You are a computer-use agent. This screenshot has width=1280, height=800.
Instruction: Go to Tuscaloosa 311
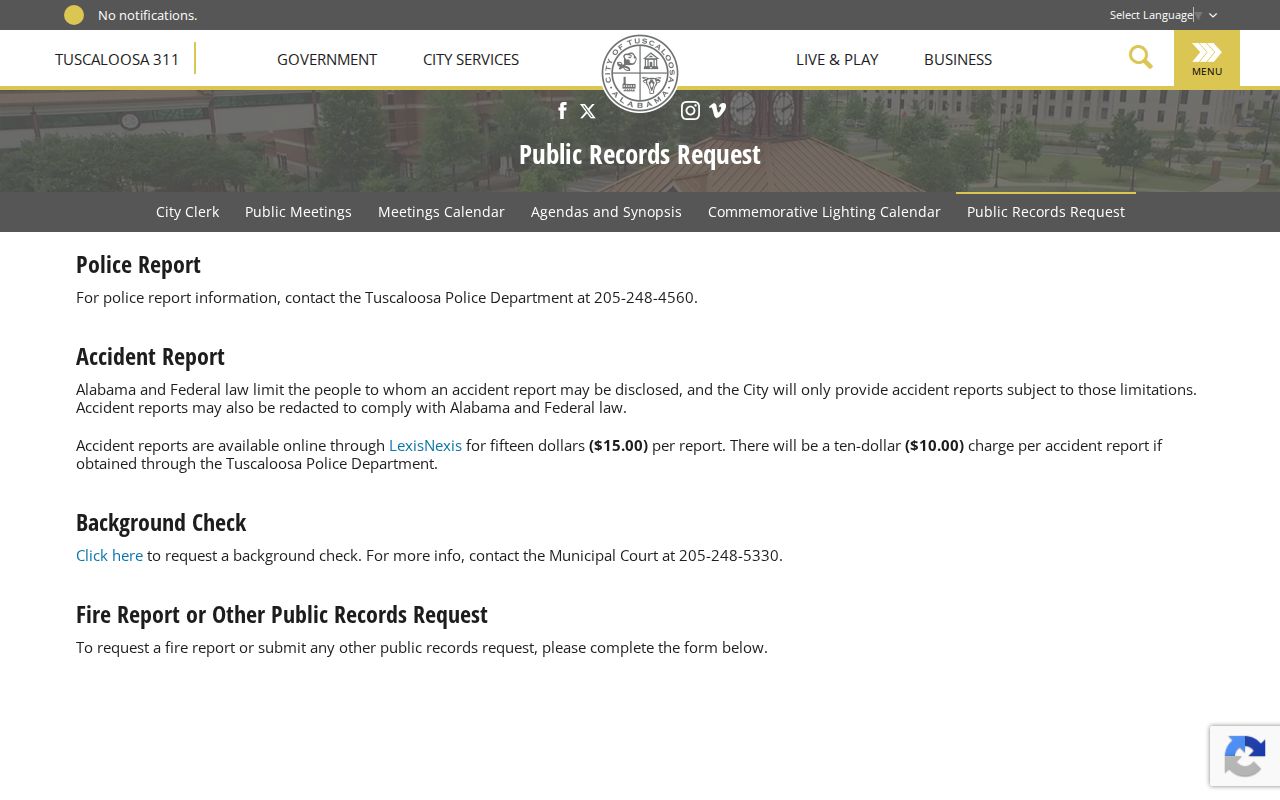pos(117,60)
